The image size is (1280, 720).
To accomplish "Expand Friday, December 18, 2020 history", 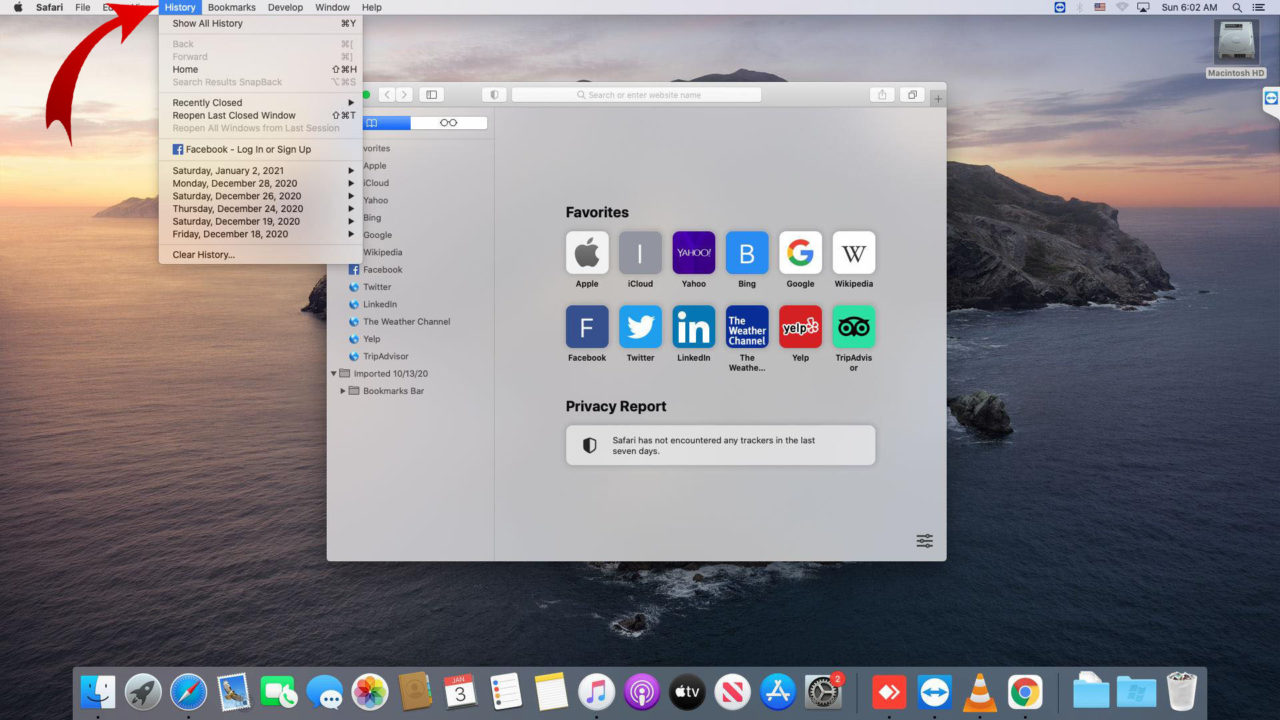I will 261,234.
